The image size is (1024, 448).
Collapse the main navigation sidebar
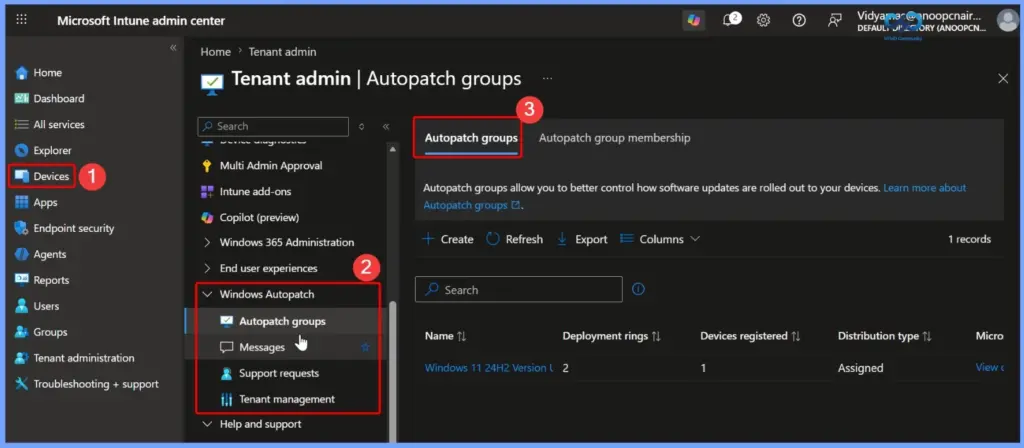(173, 48)
